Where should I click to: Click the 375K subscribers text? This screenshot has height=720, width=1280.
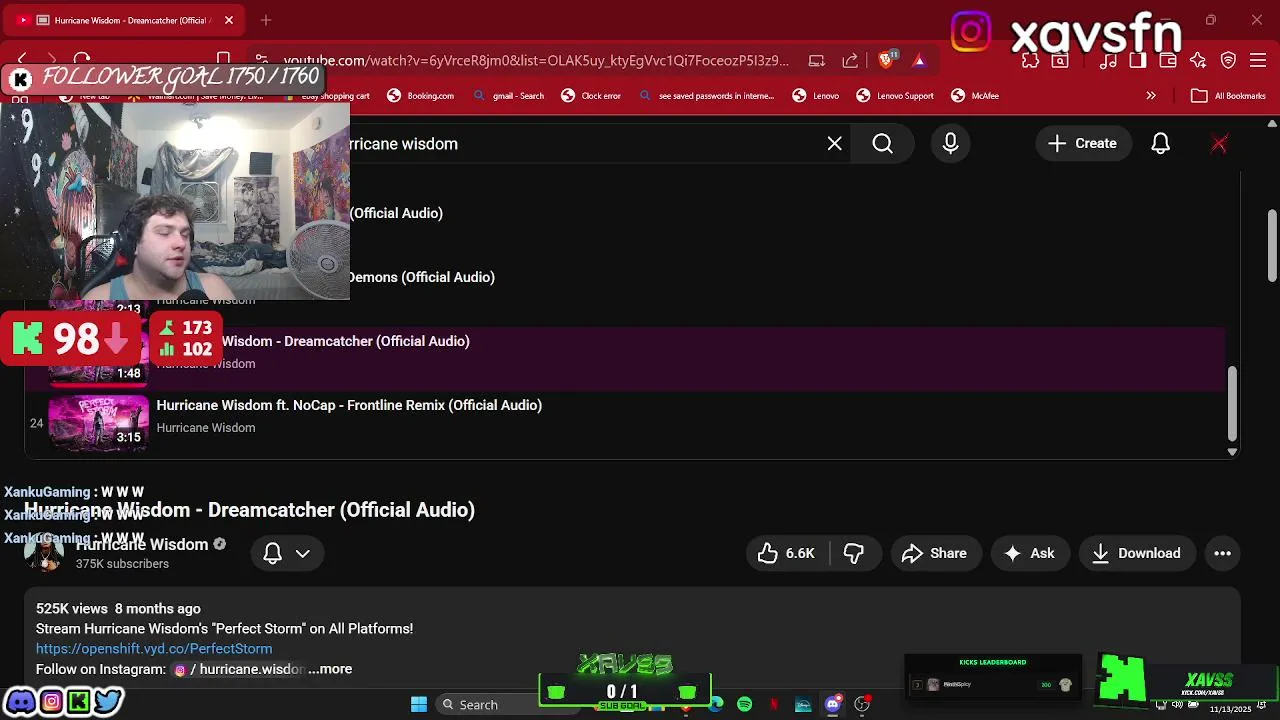pos(122,564)
